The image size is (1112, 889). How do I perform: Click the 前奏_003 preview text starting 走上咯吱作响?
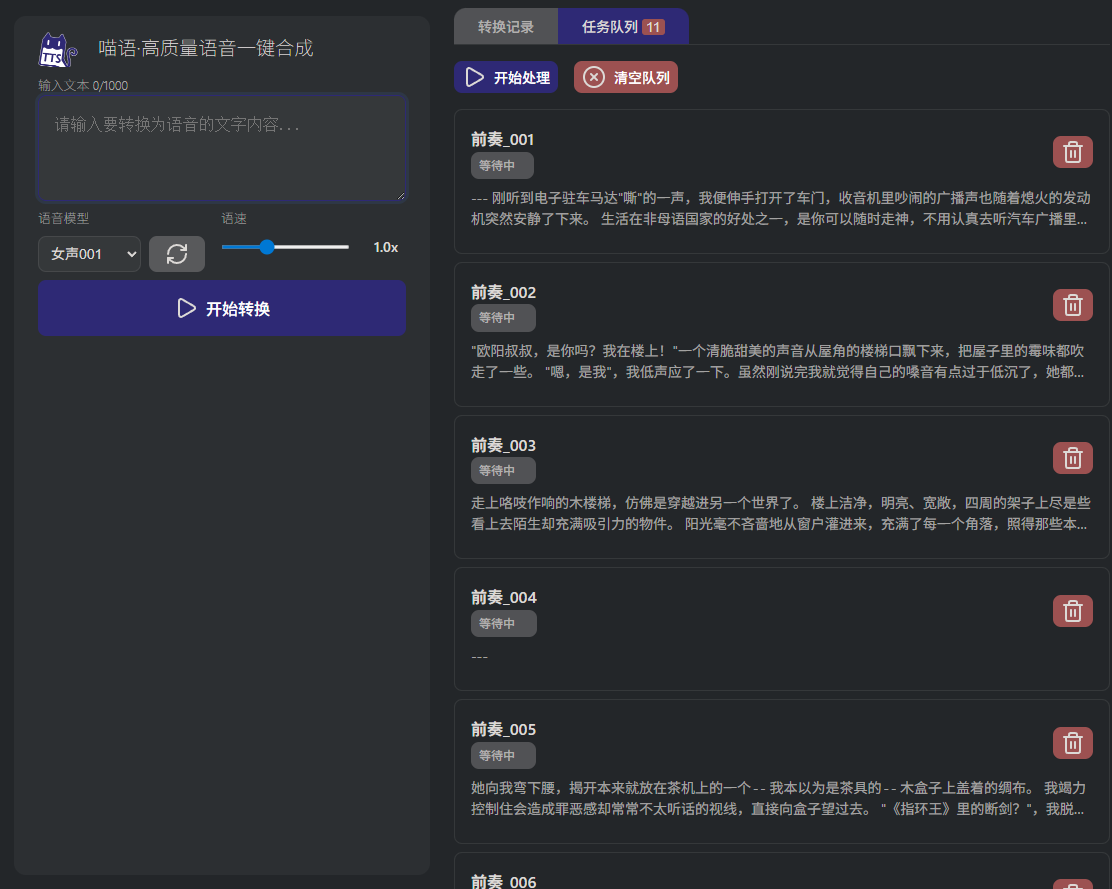tap(780, 513)
